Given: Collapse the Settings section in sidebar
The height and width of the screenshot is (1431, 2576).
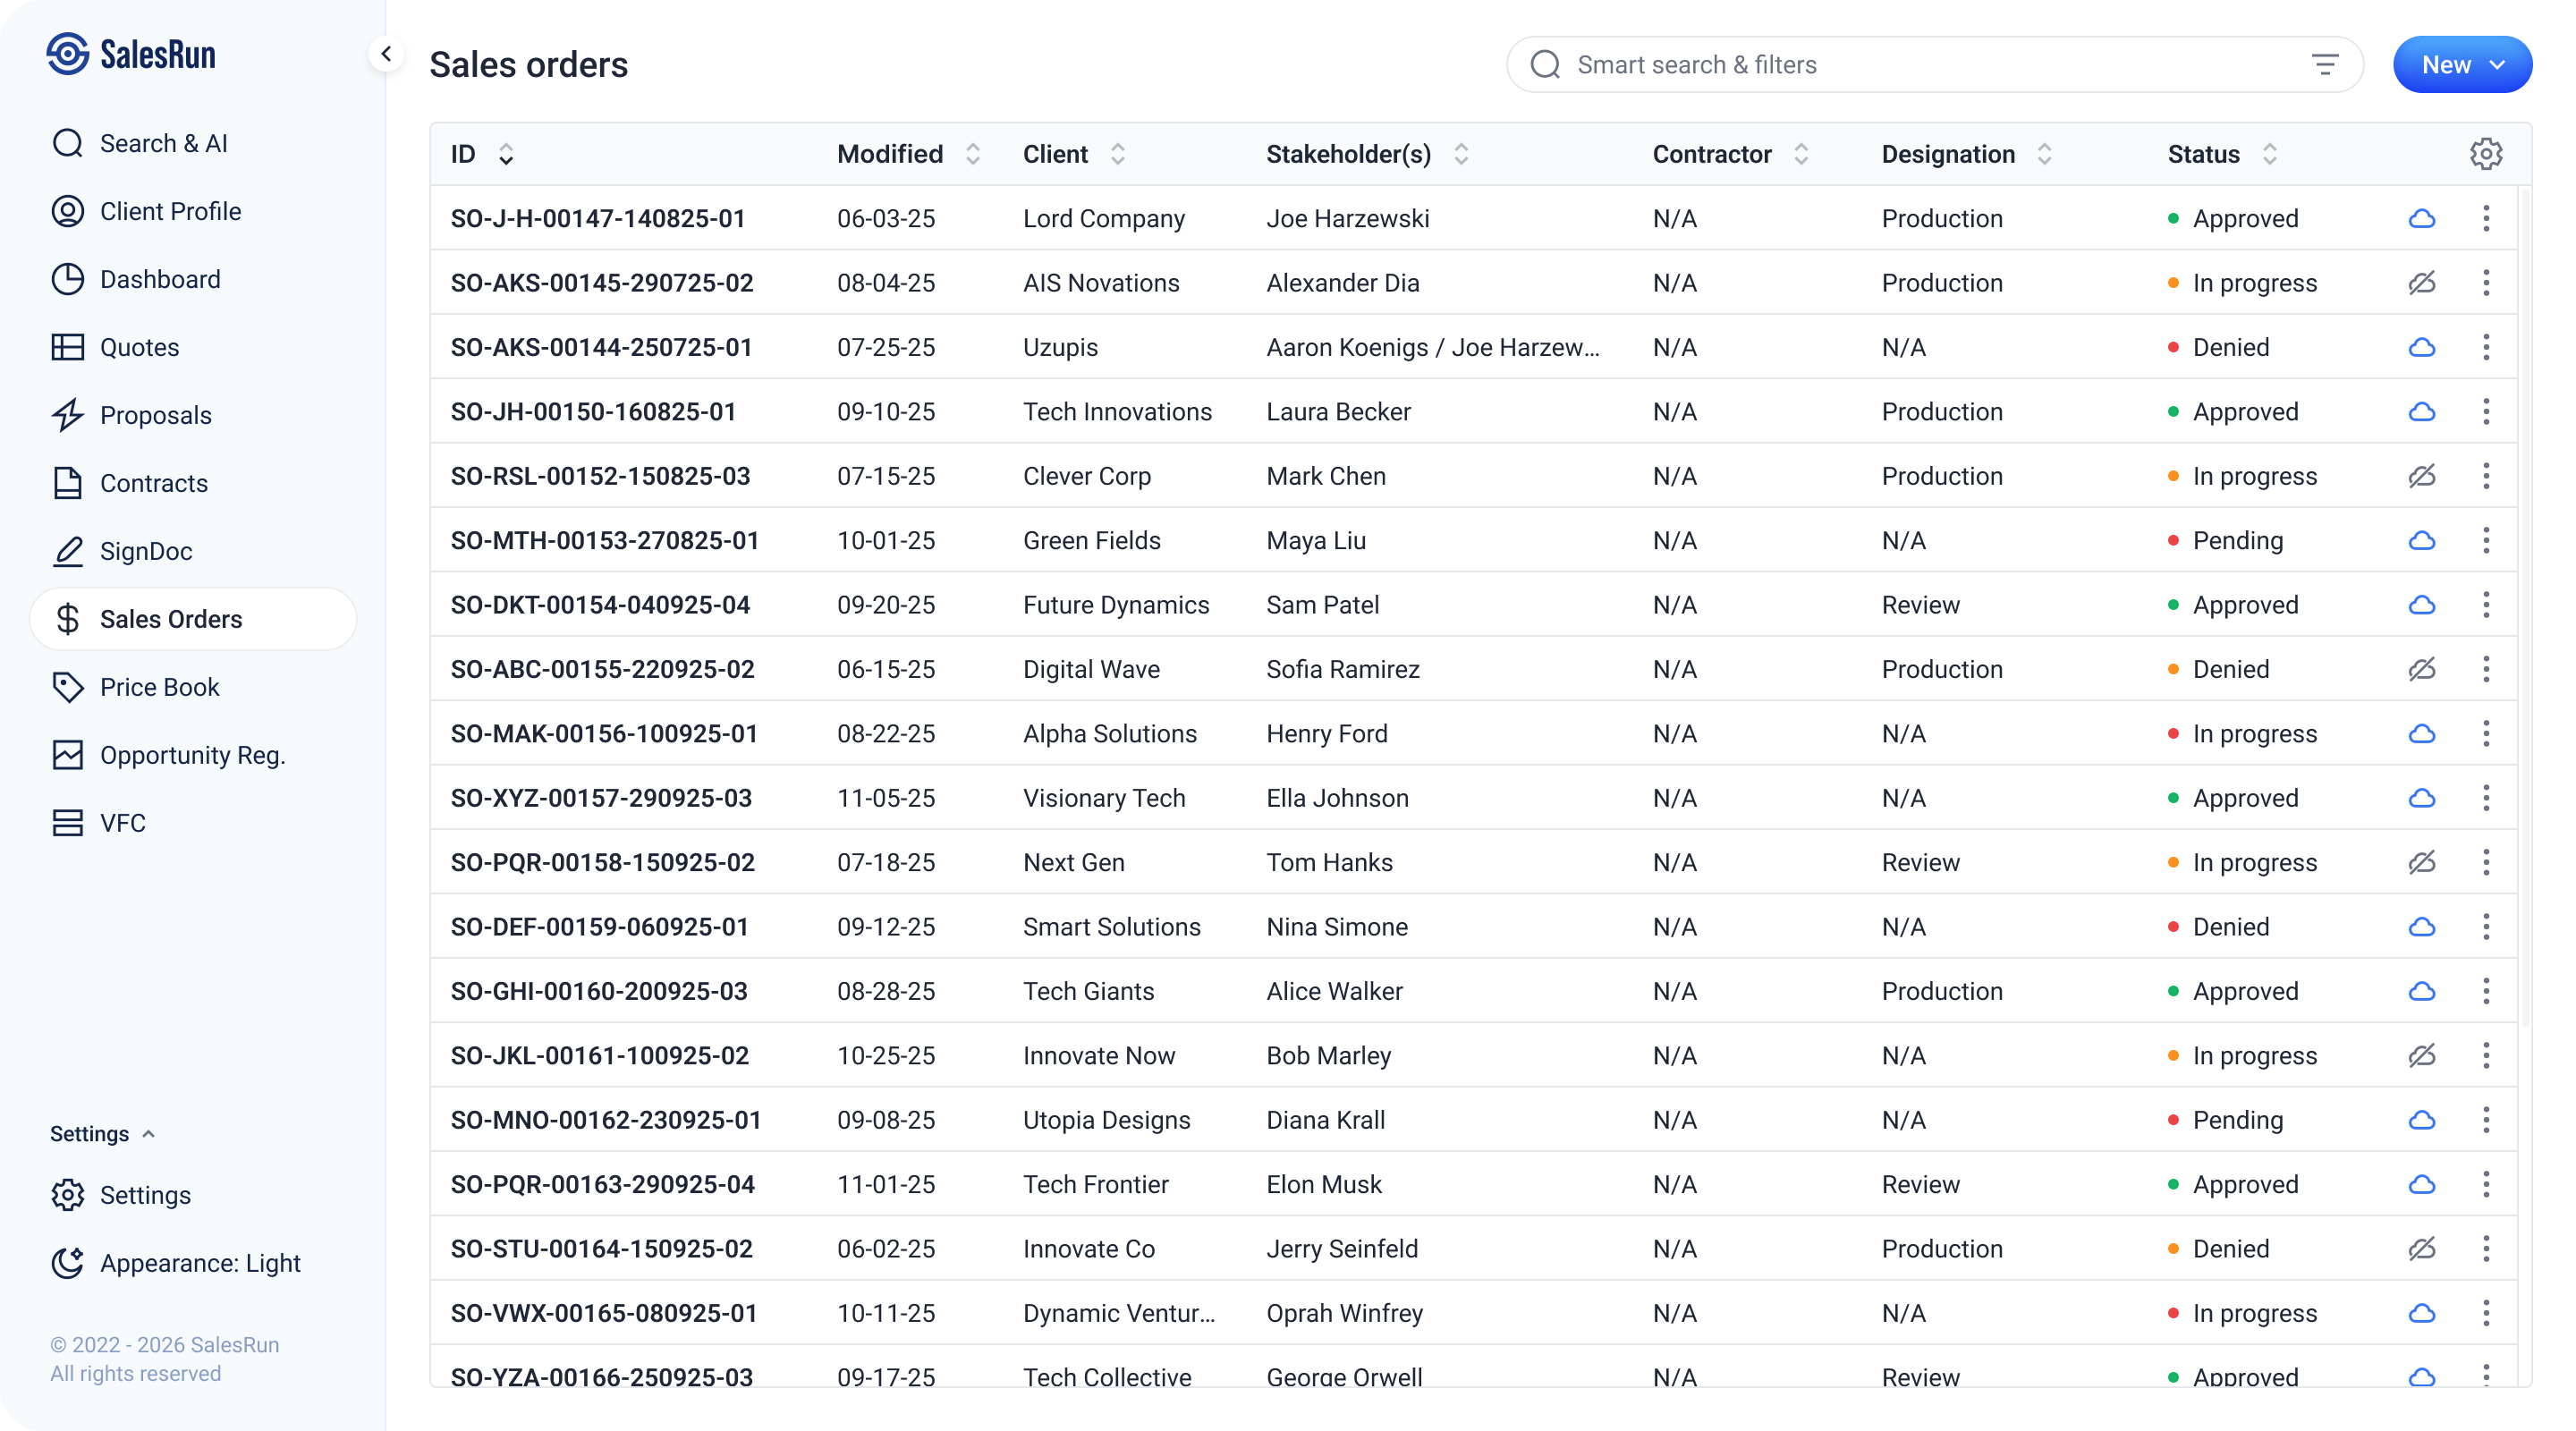Looking at the screenshot, I should point(149,1133).
